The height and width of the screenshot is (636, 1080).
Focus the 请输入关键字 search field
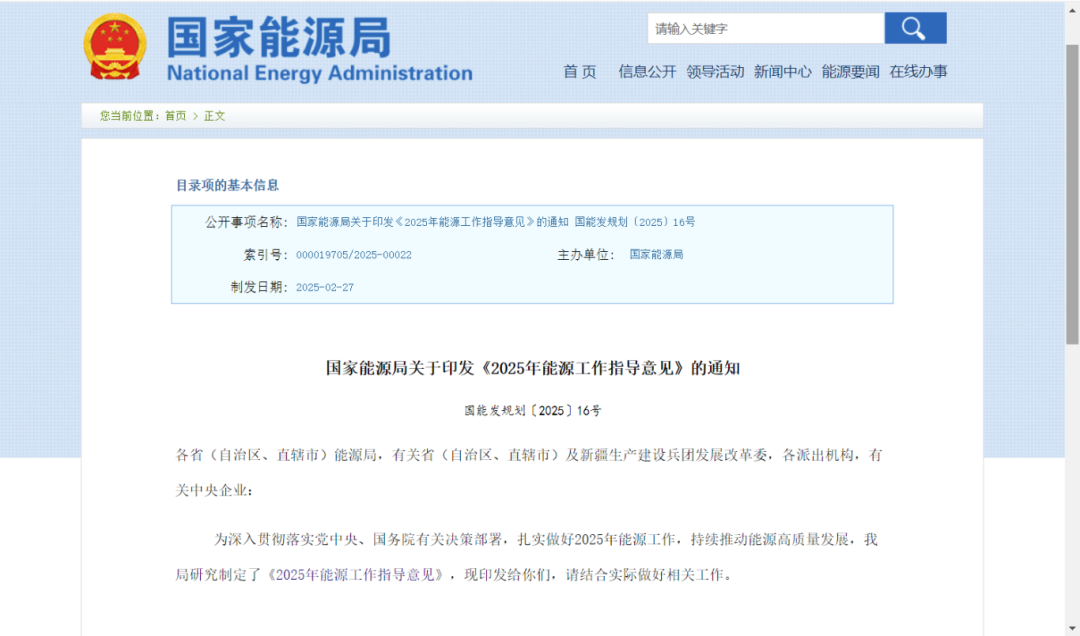765,29
